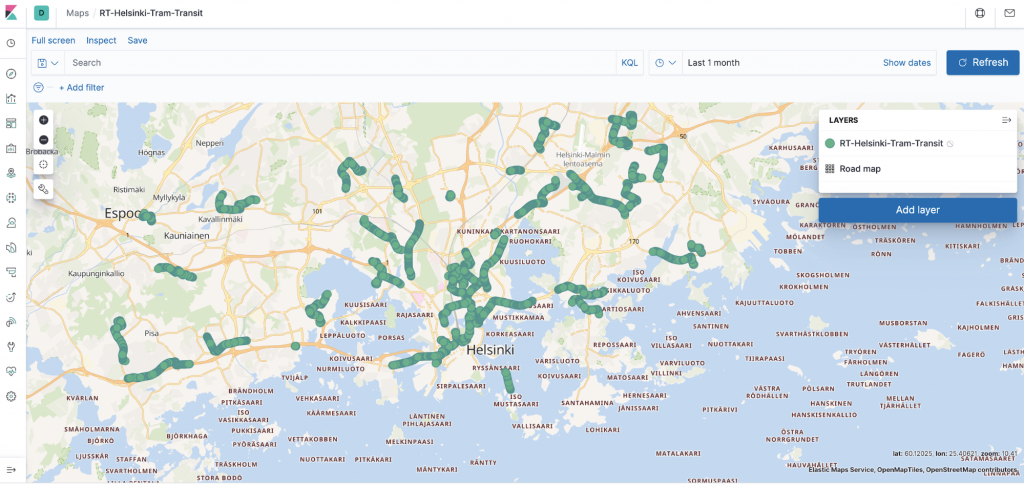Open the map tools wrench control
The image size is (1024, 486).
click(x=43, y=188)
